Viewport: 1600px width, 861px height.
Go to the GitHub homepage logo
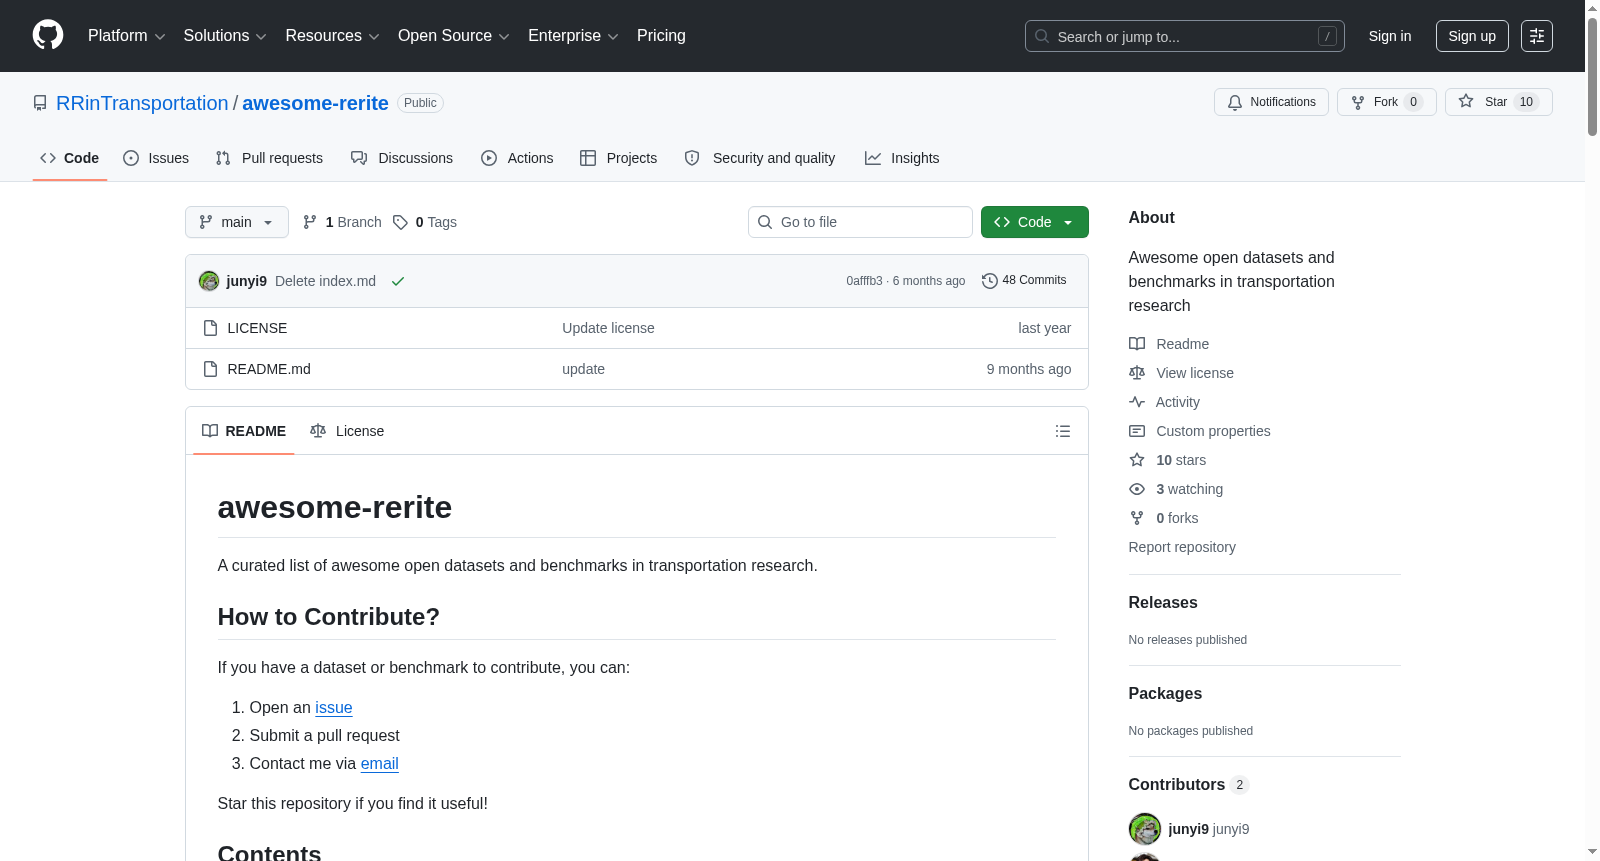(x=48, y=35)
